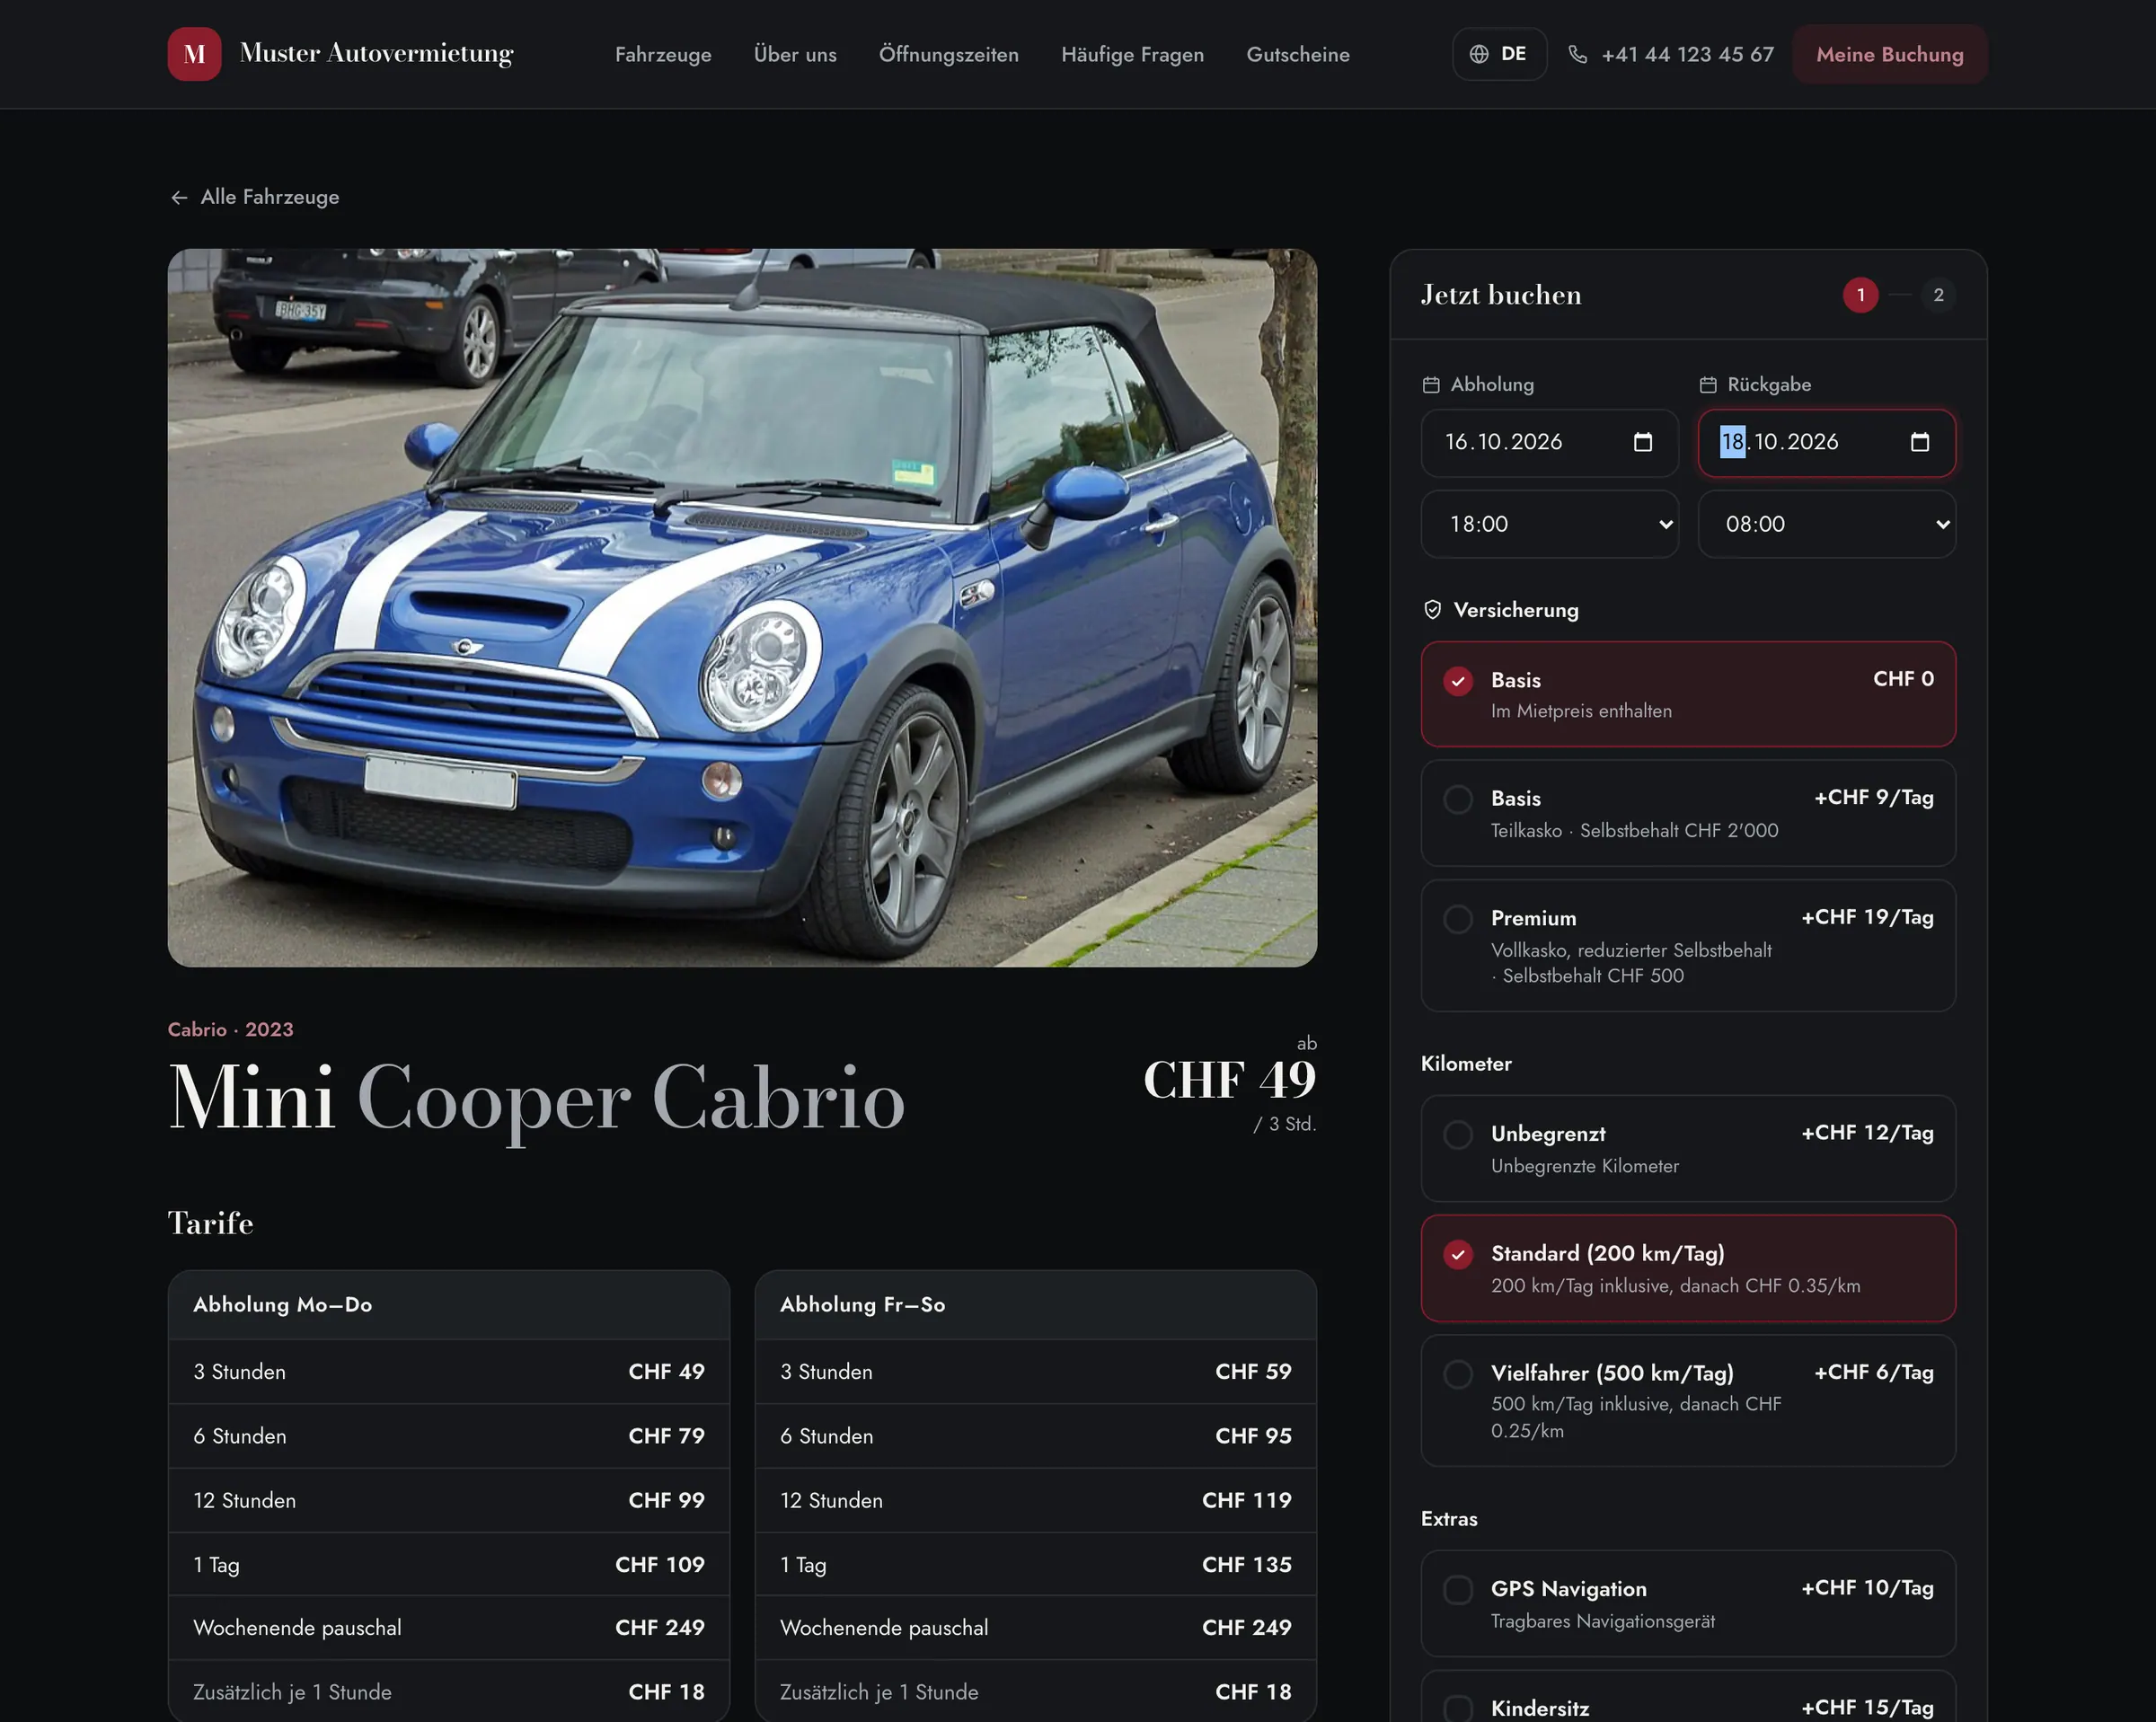Open Öffnungszeiten in the navigation
2156x1722 pixels.
[x=948, y=54]
